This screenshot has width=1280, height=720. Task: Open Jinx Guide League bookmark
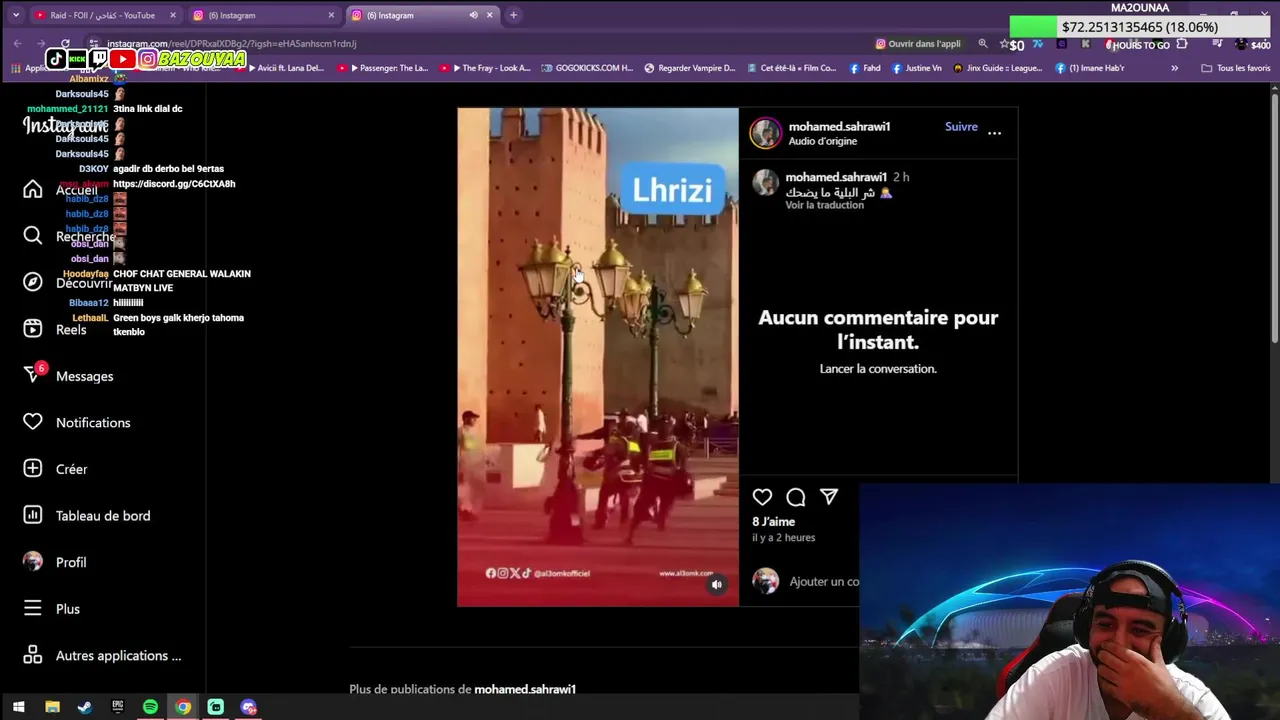pyautogui.click(x=998, y=68)
